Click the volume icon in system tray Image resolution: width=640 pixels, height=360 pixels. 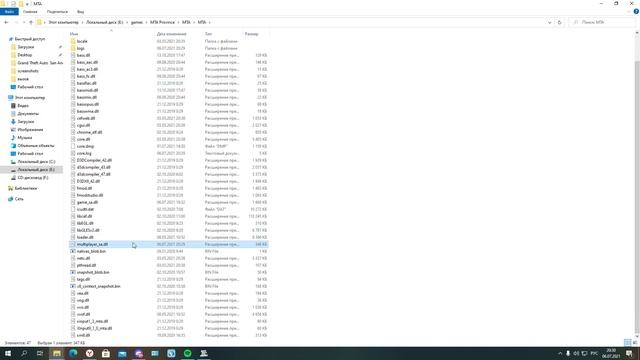[x=576, y=353]
